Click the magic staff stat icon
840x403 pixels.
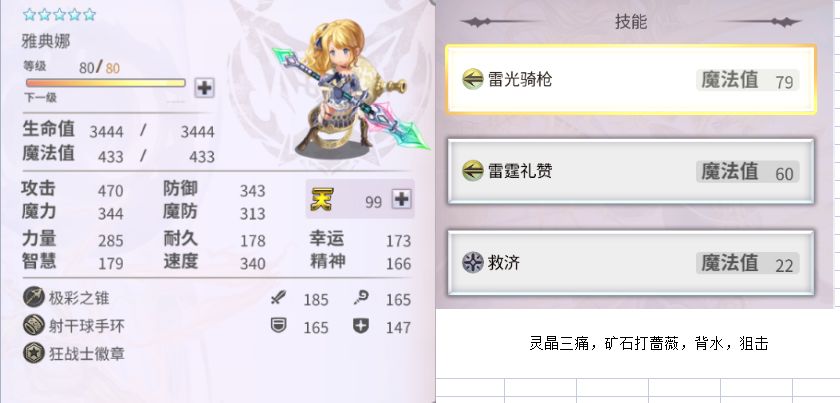pyautogui.click(x=361, y=297)
